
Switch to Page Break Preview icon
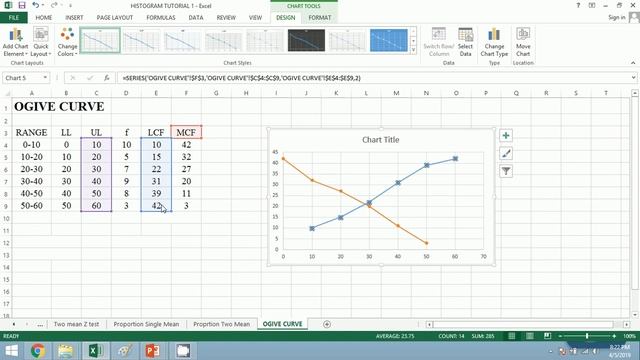[x=547, y=336]
